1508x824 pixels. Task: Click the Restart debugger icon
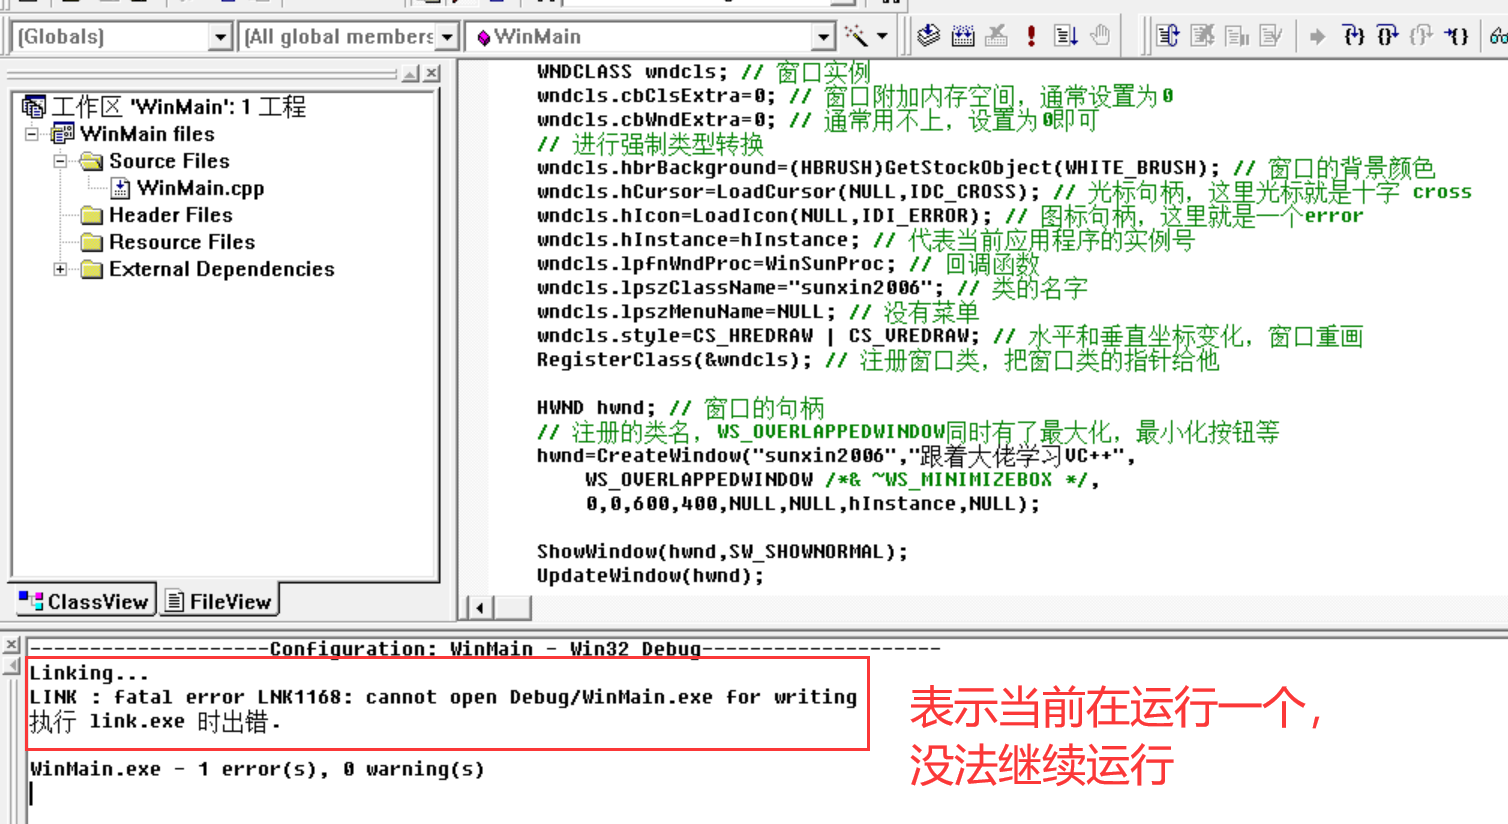pos(1168,36)
